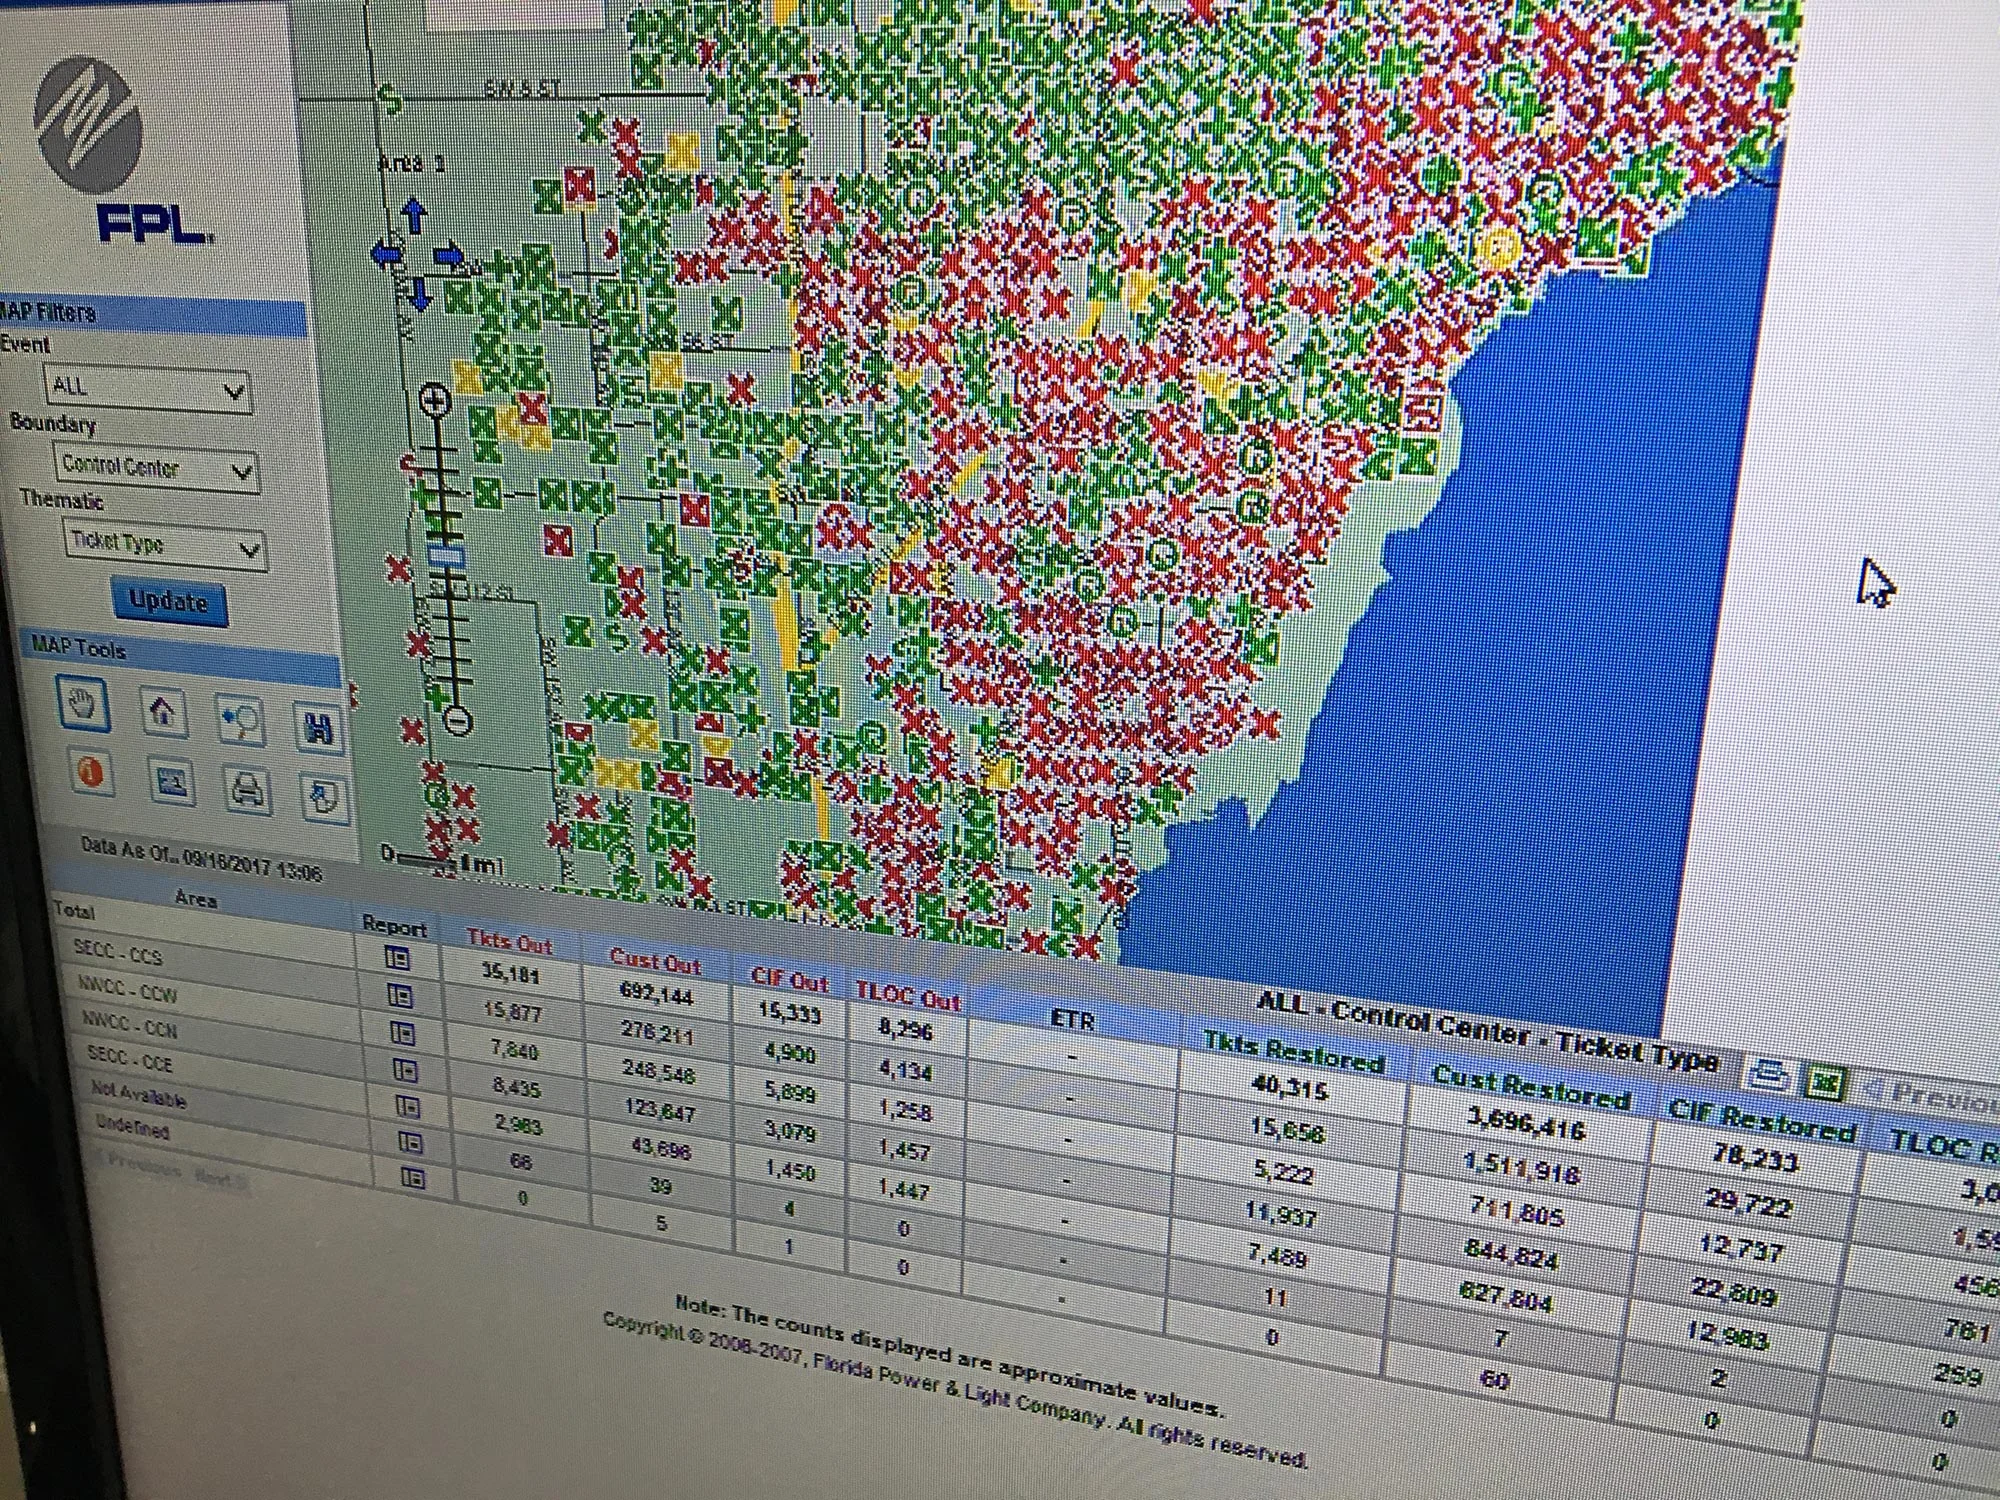Click the Report column header
The width and height of the screenshot is (2000, 1500).
click(x=394, y=927)
